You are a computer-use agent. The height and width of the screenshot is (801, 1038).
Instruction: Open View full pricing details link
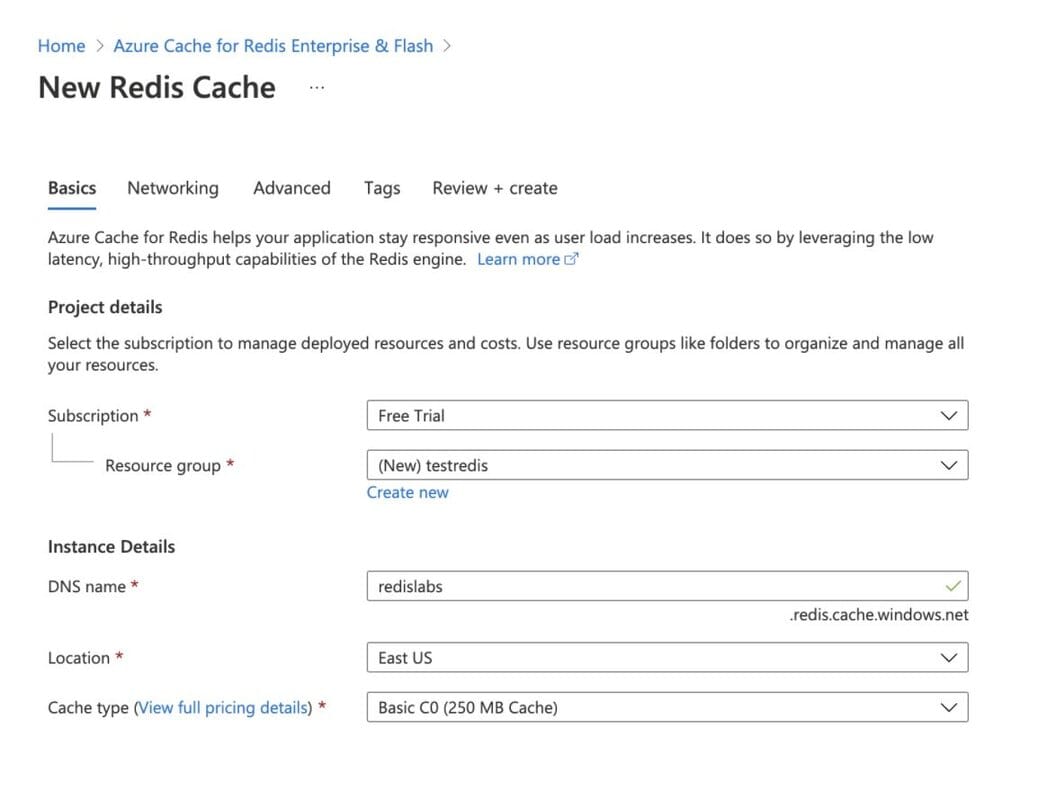[222, 707]
